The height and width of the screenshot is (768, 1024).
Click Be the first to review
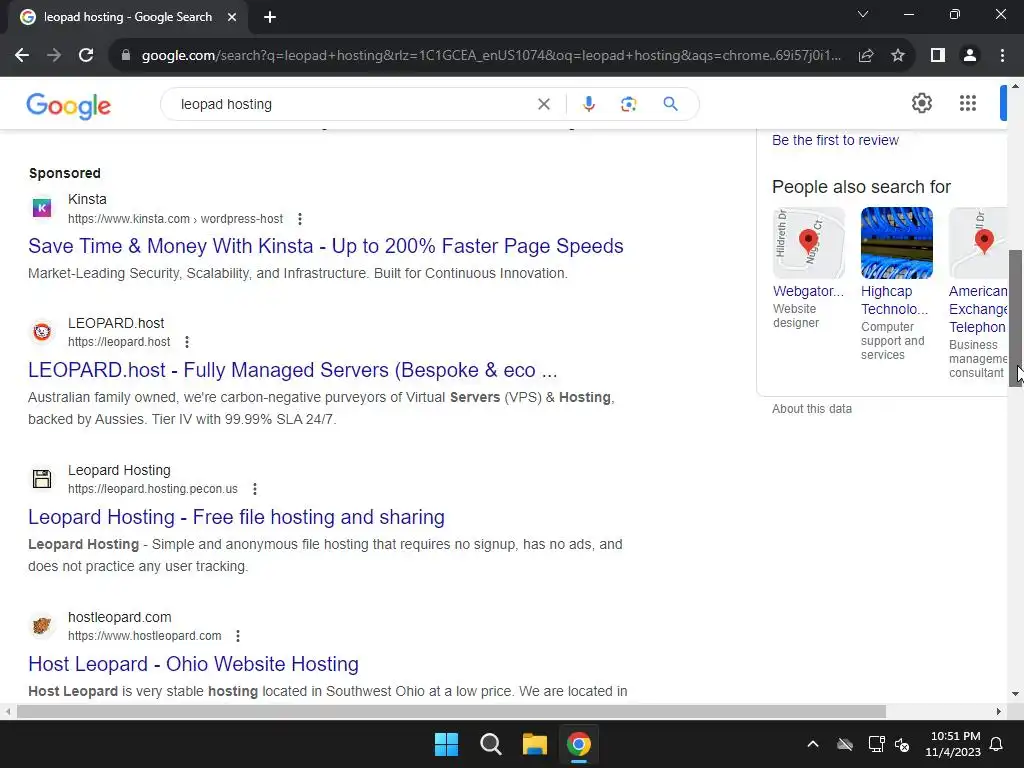tap(835, 140)
